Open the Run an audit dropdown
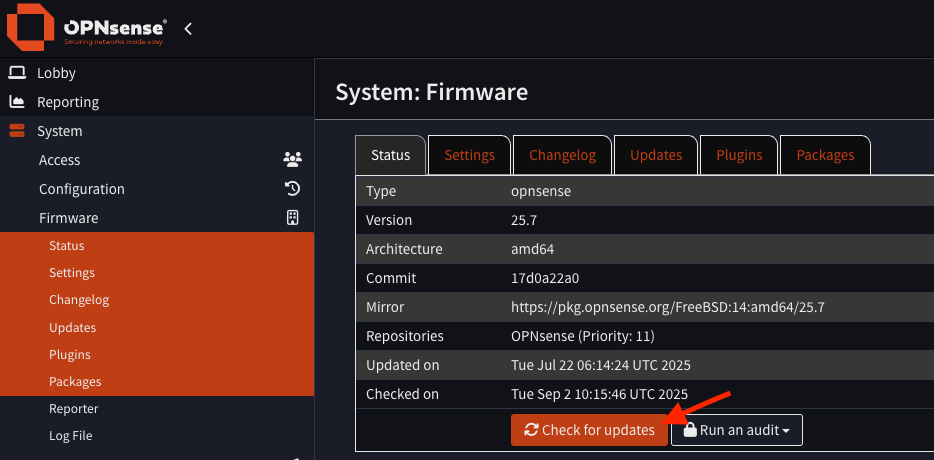This screenshot has width=934, height=460. point(737,431)
